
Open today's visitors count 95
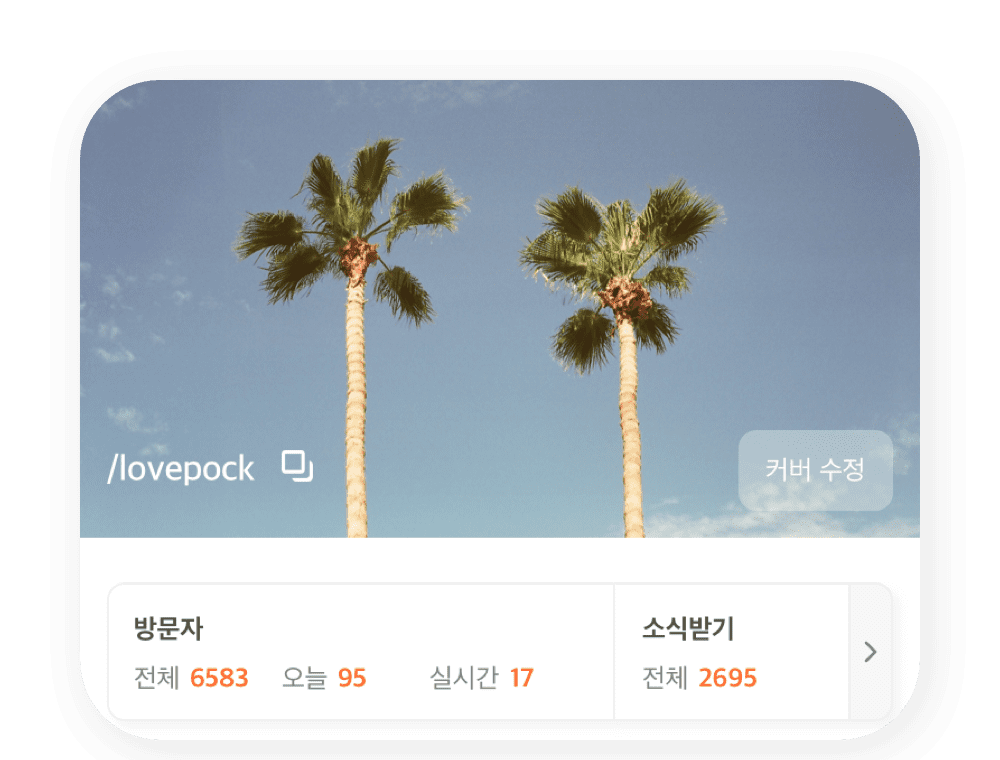coord(352,677)
